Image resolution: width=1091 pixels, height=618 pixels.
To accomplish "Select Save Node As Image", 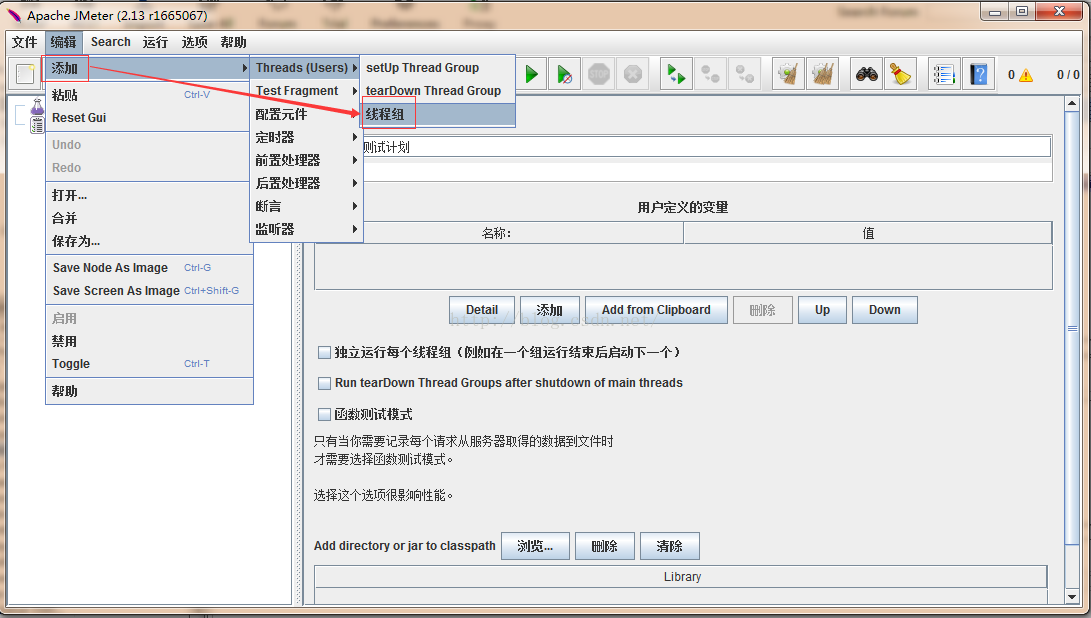I will [149, 268].
